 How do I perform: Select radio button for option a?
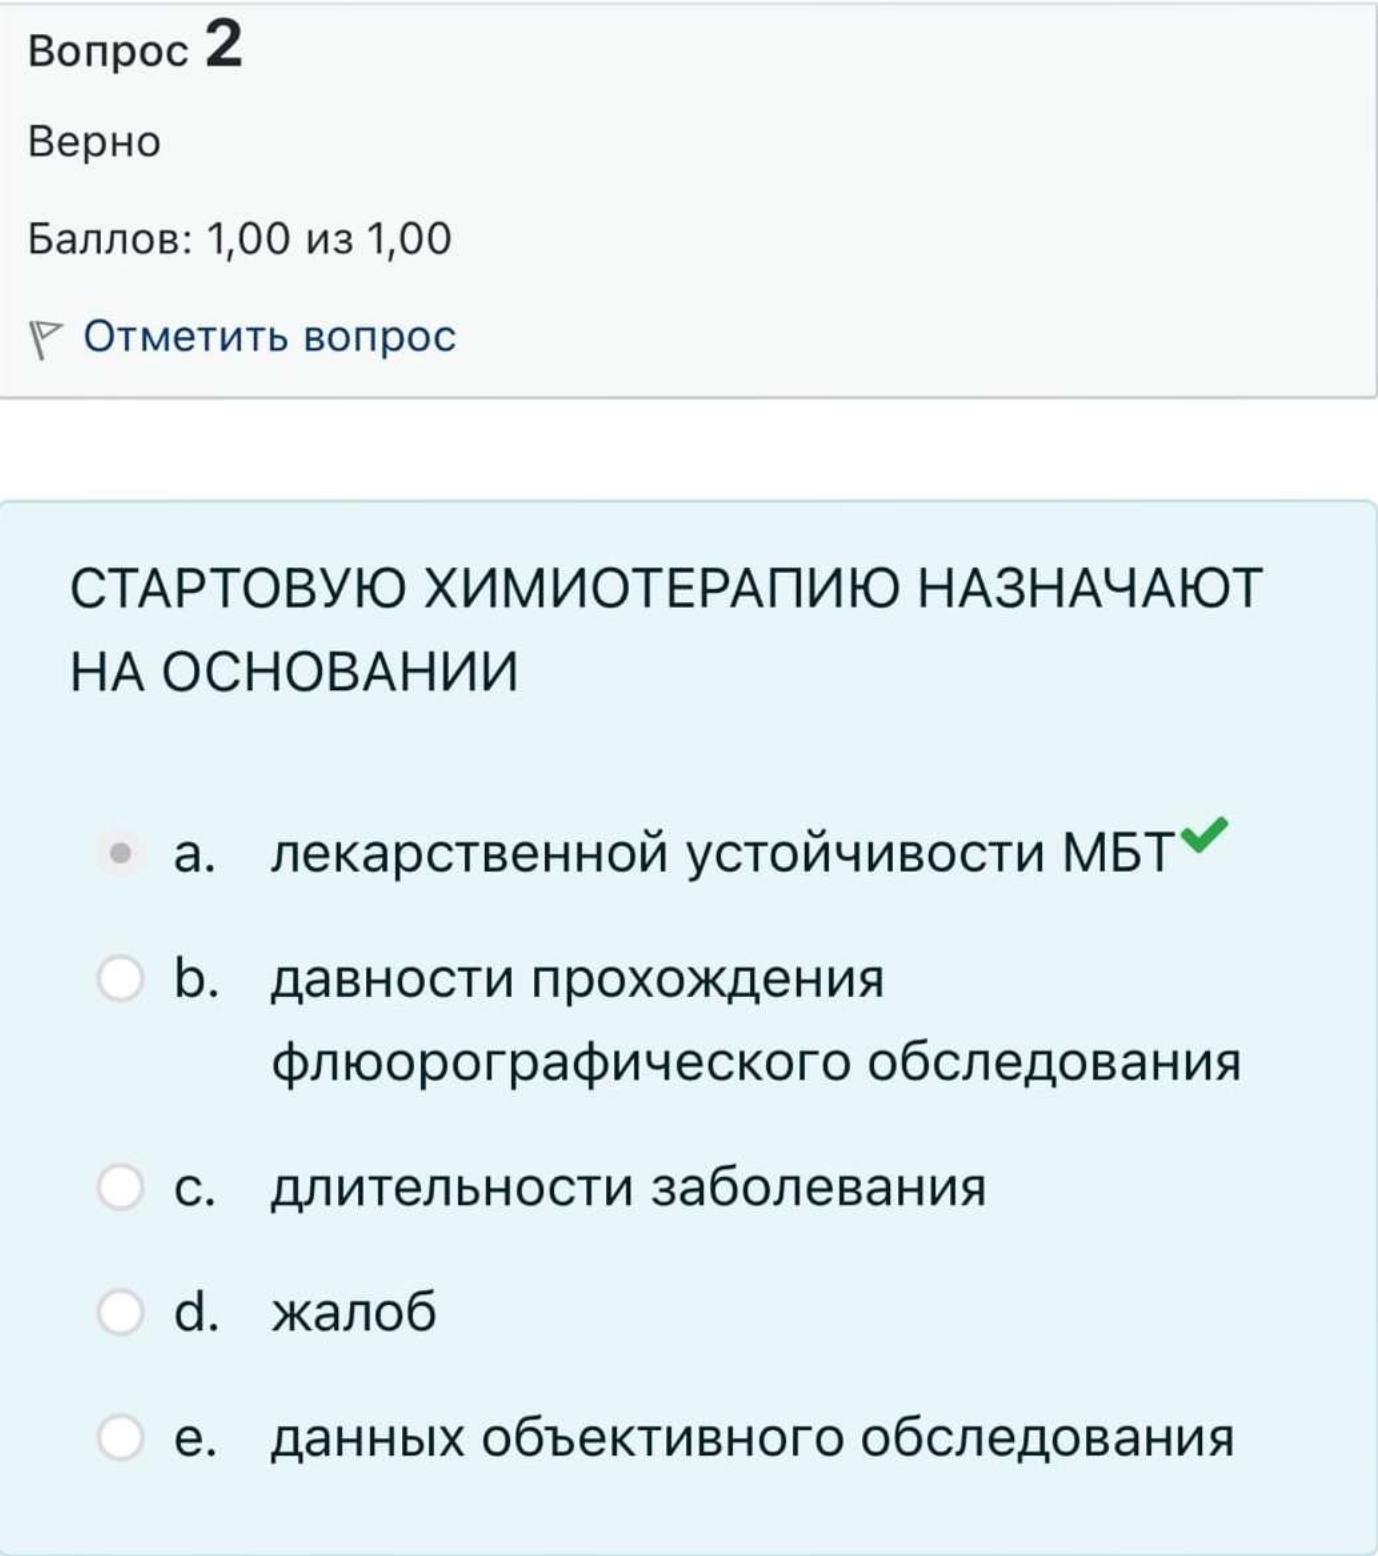click(x=120, y=854)
